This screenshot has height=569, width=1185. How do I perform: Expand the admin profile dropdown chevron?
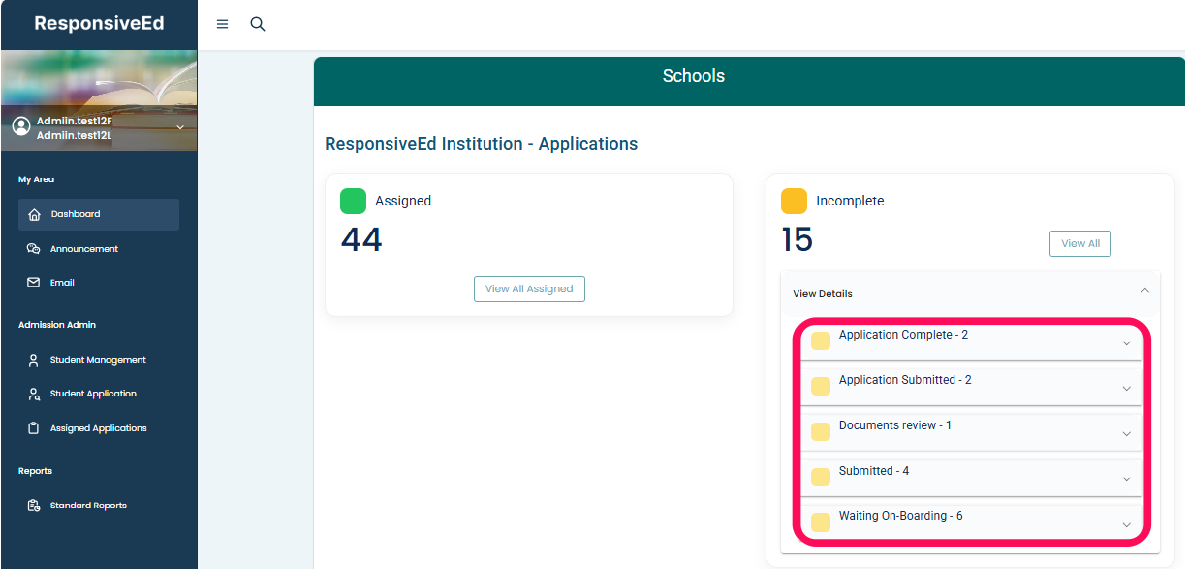click(x=180, y=127)
